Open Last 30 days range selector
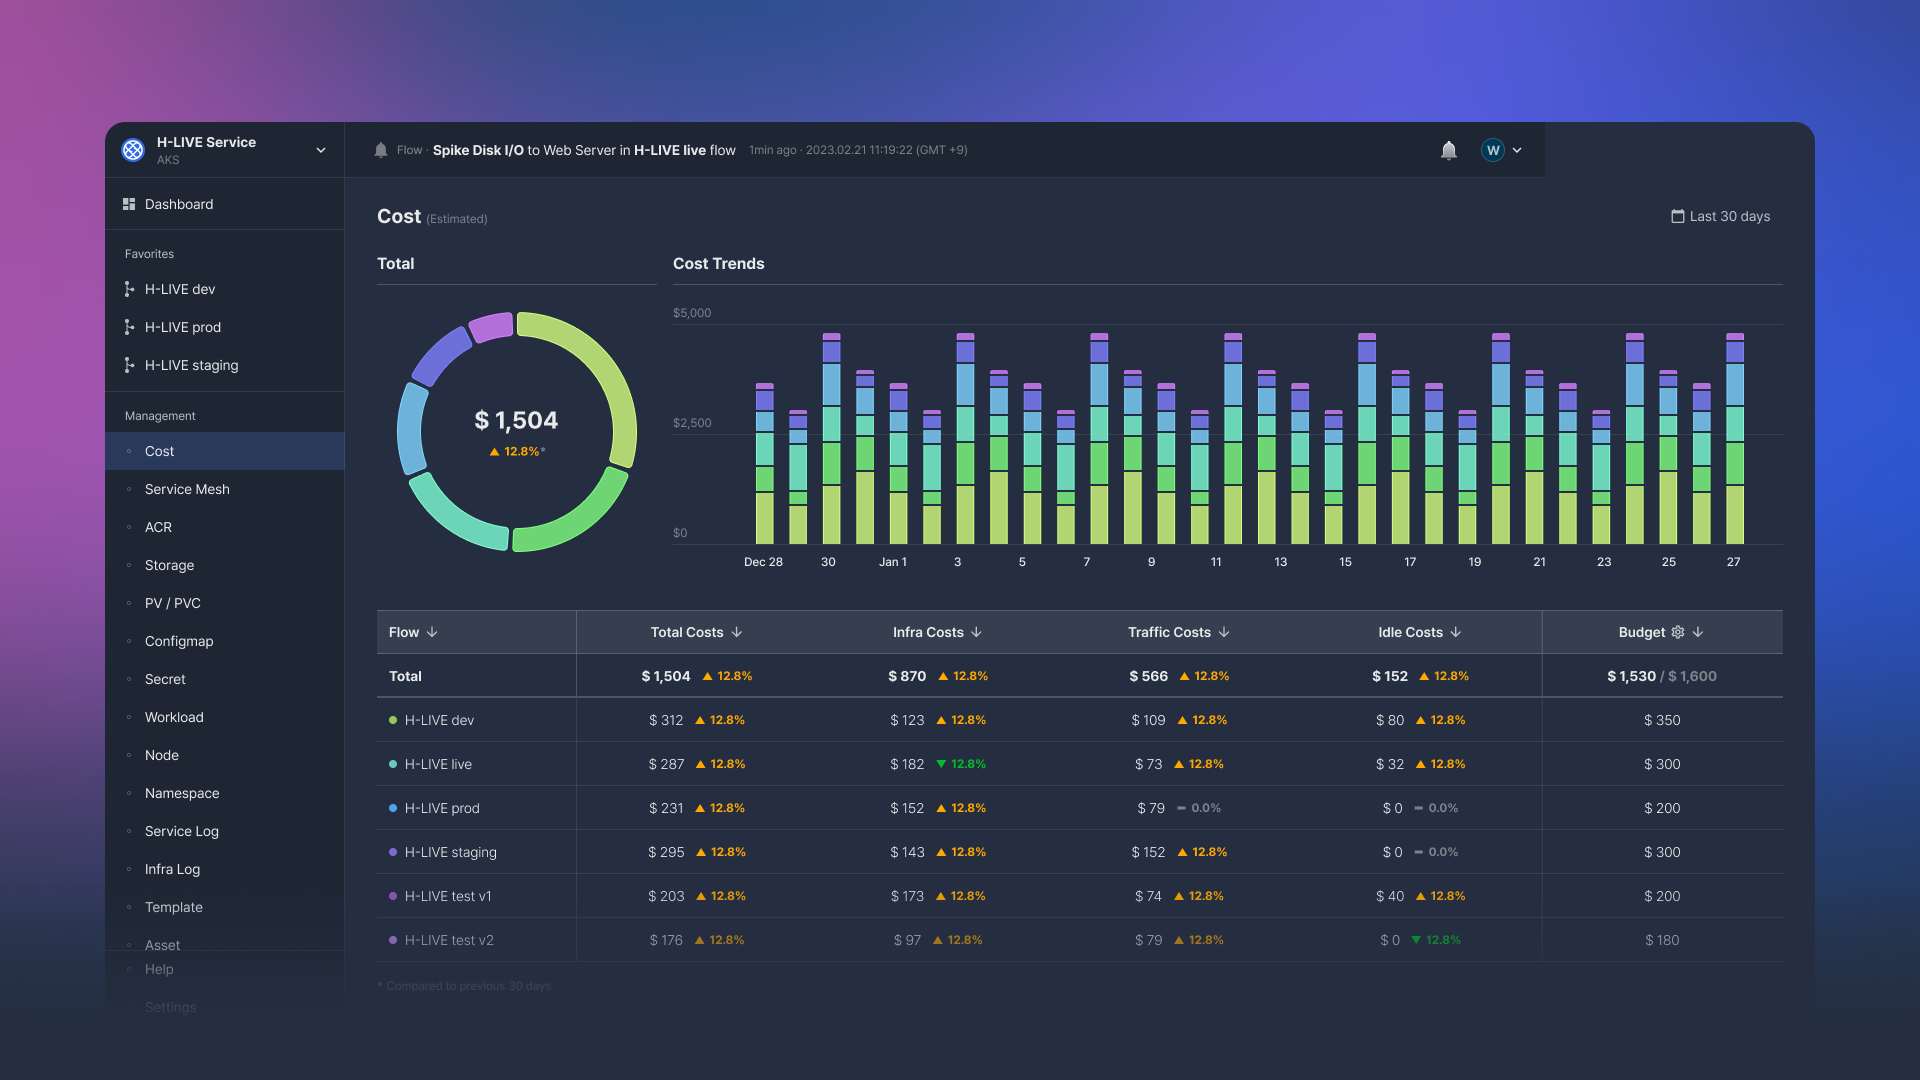Viewport: 1920px width, 1080px height. click(x=1729, y=216)
